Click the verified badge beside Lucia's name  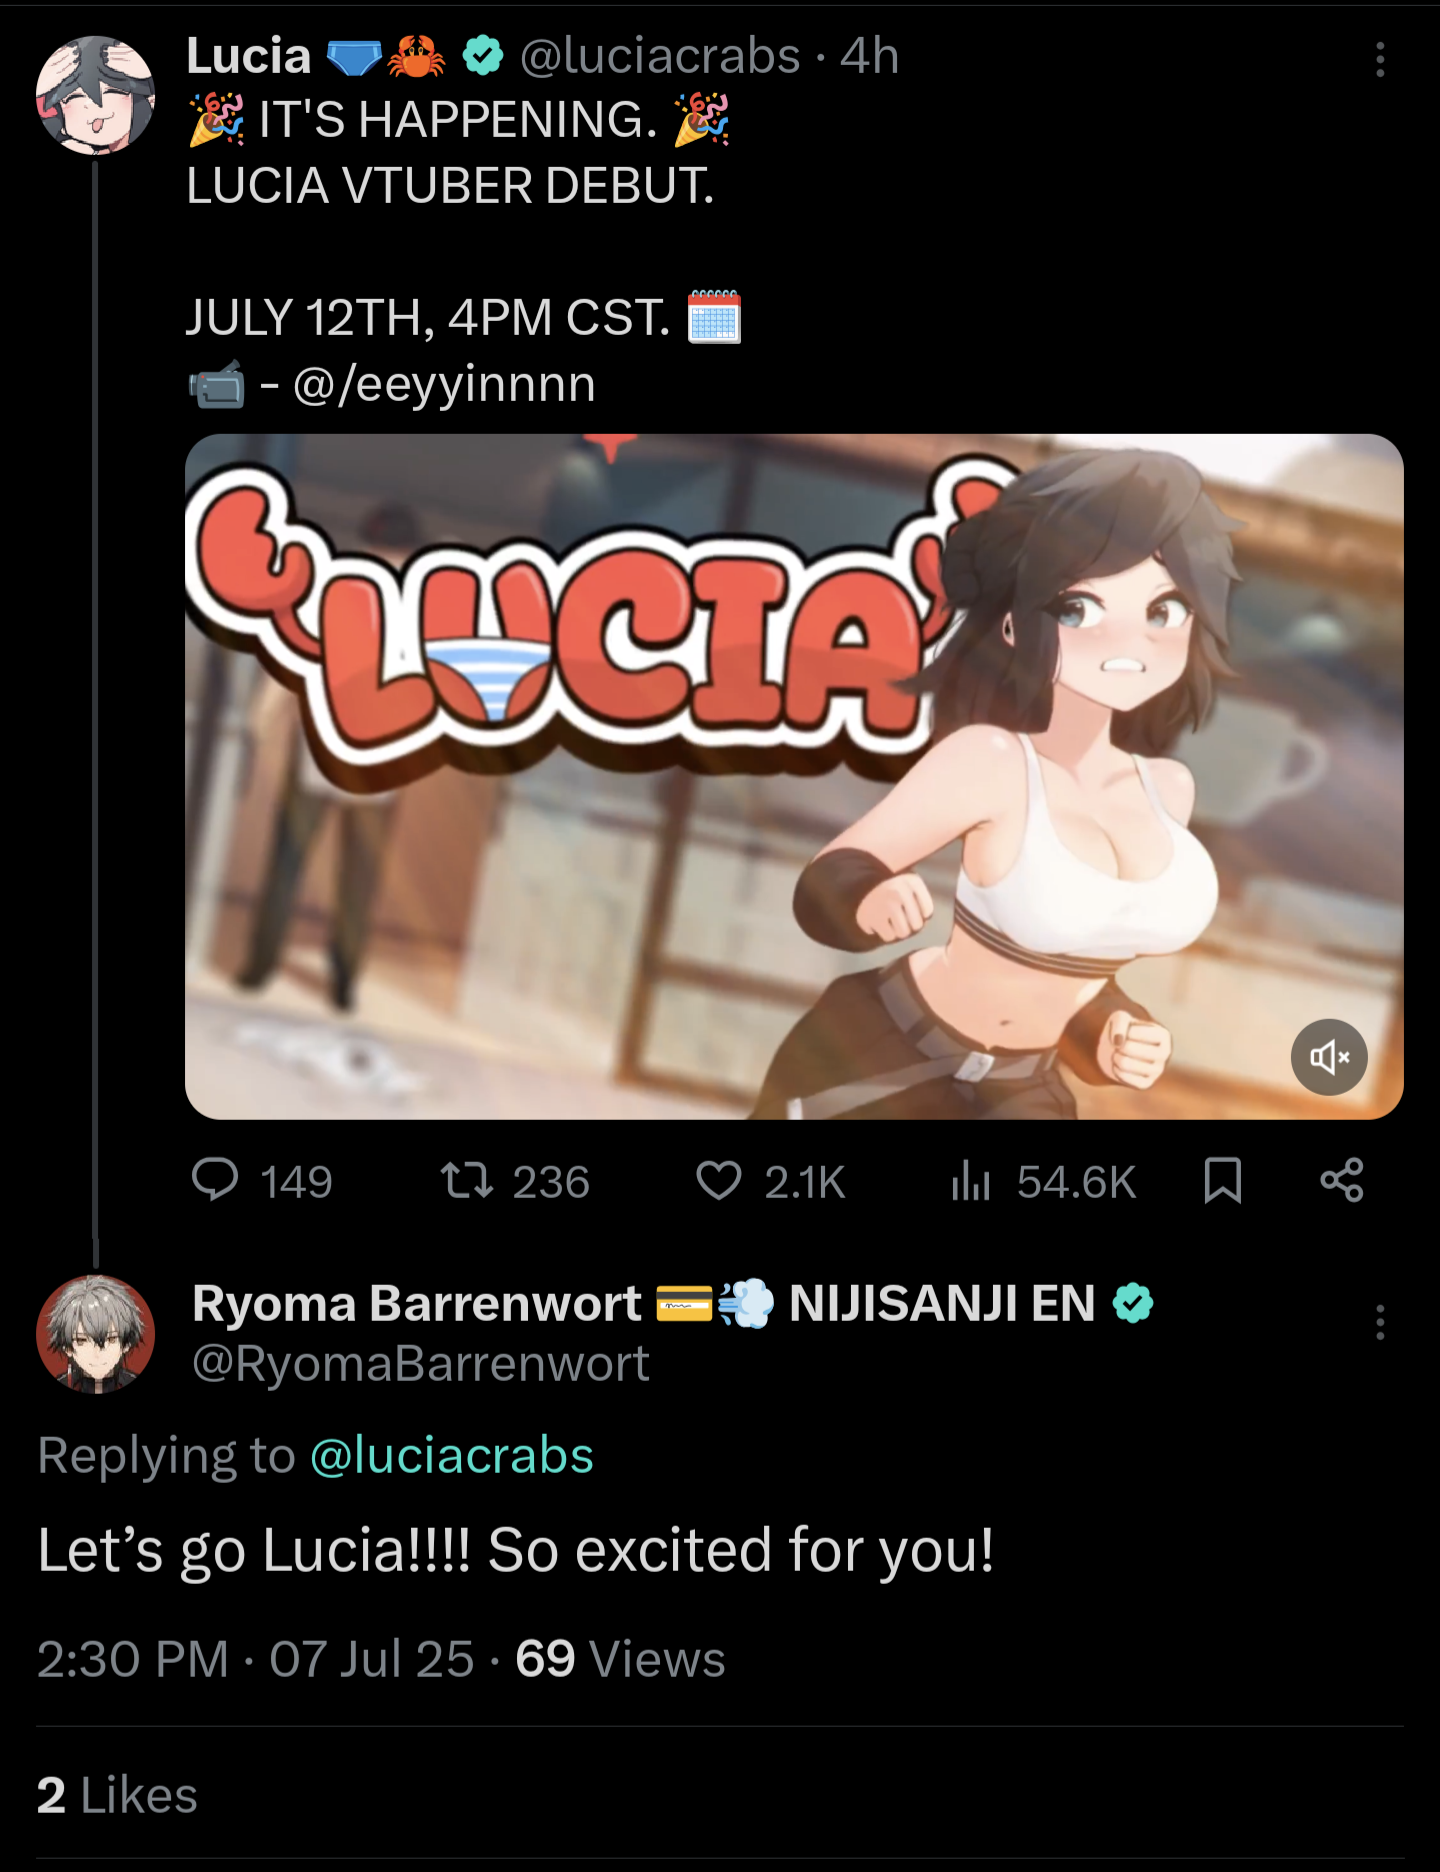483,56
